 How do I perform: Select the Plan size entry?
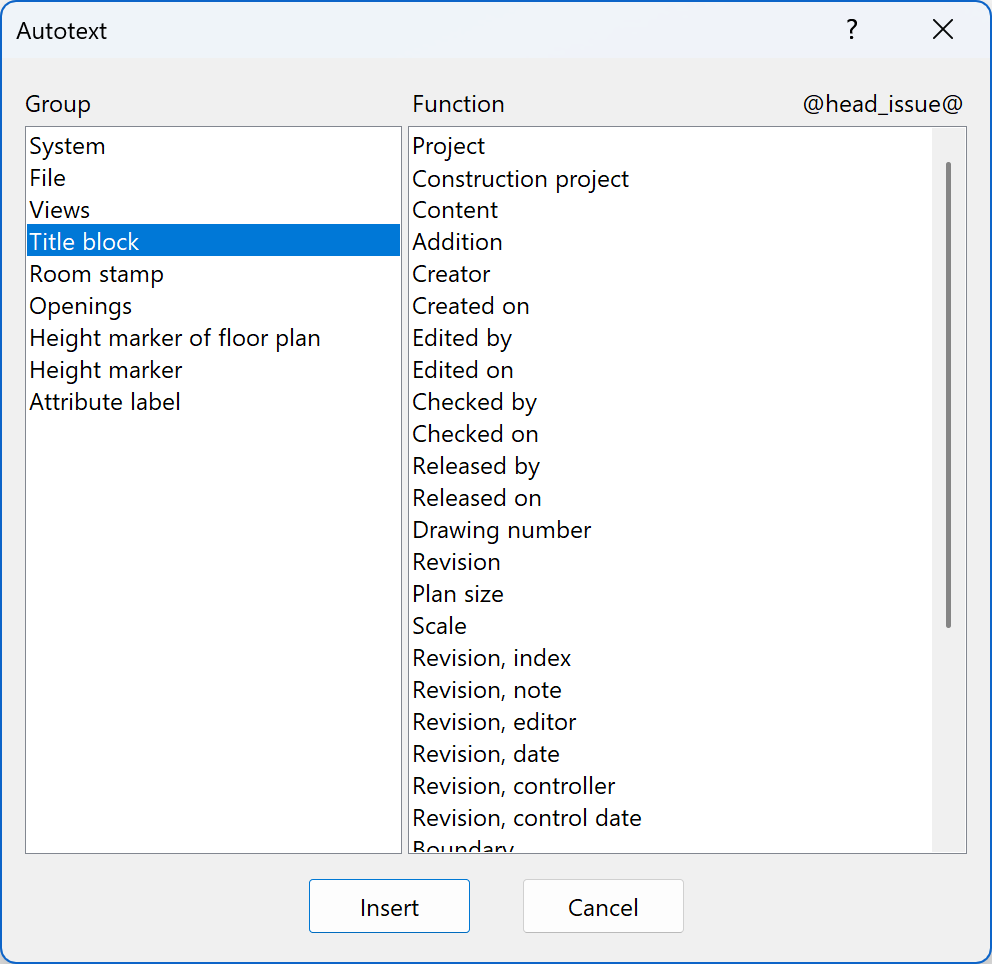tap(458, 593)
